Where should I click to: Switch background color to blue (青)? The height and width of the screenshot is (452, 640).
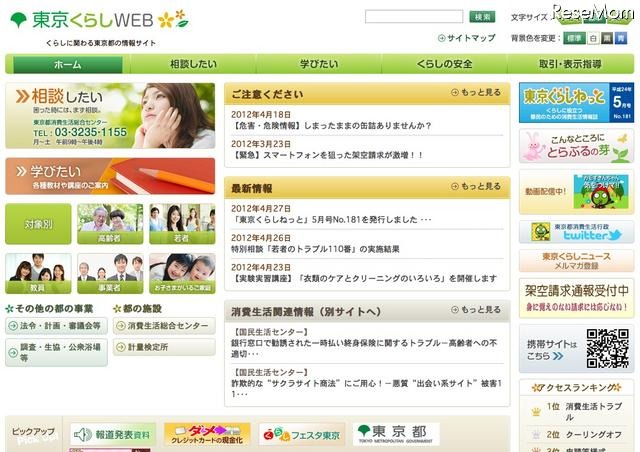621,38
